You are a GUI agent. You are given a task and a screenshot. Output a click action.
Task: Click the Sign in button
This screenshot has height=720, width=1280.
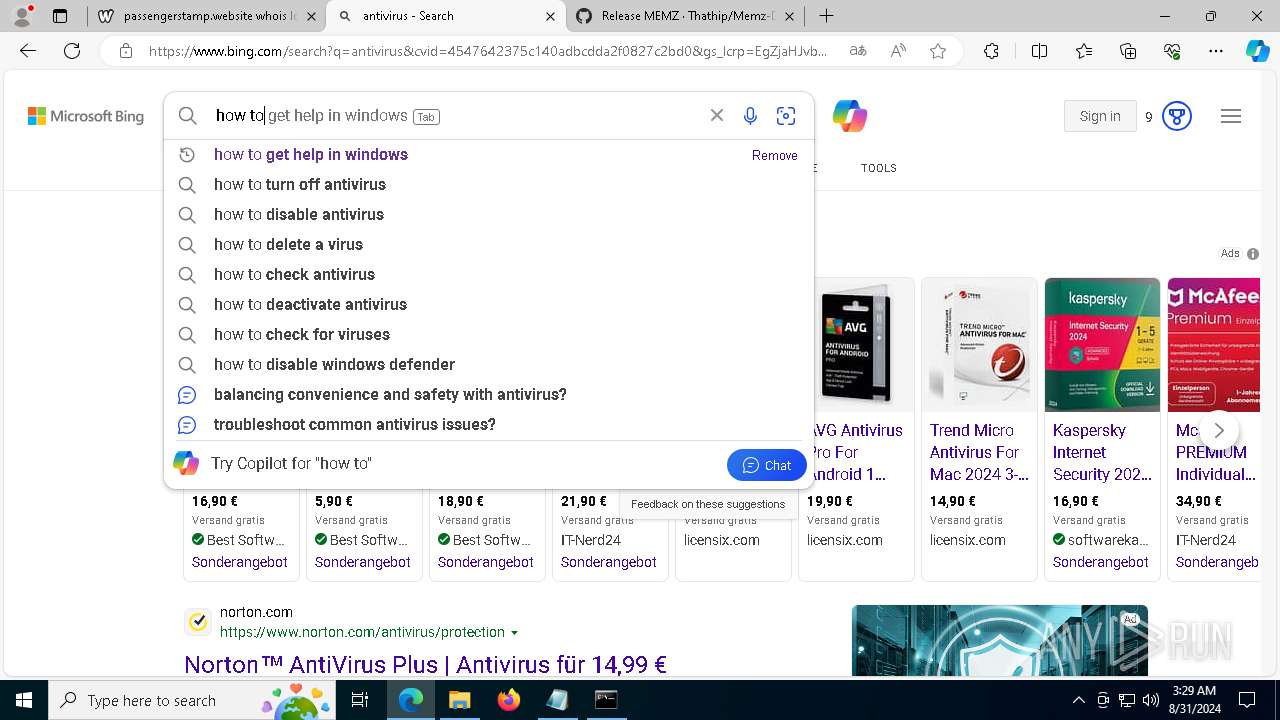point(1100,117)
